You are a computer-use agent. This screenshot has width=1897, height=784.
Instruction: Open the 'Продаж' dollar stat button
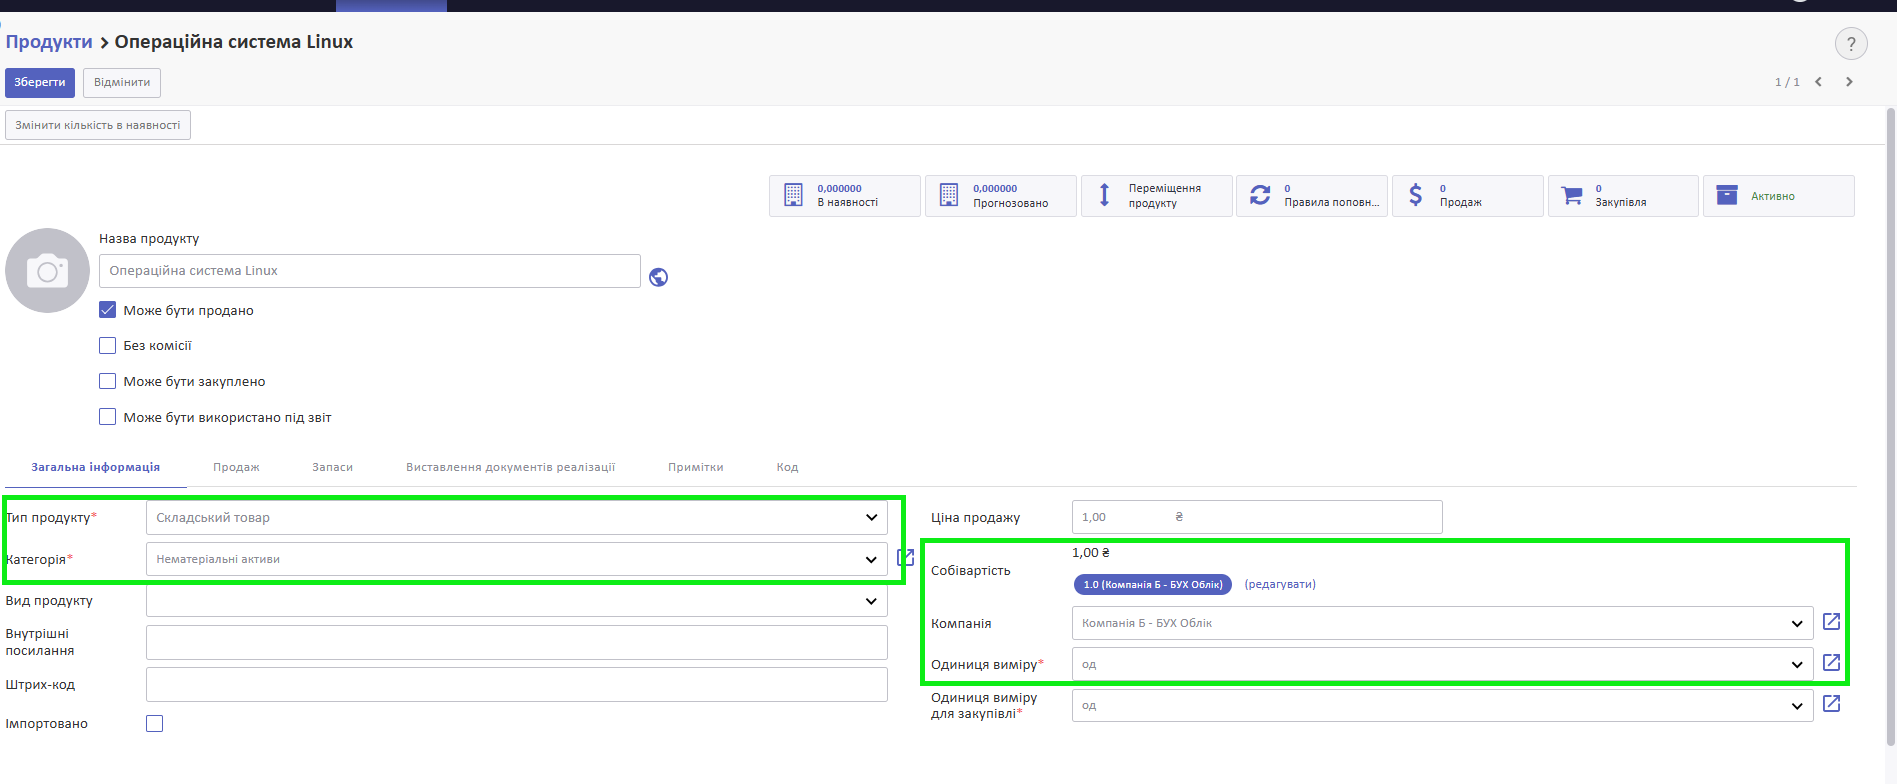[1468, 196]
